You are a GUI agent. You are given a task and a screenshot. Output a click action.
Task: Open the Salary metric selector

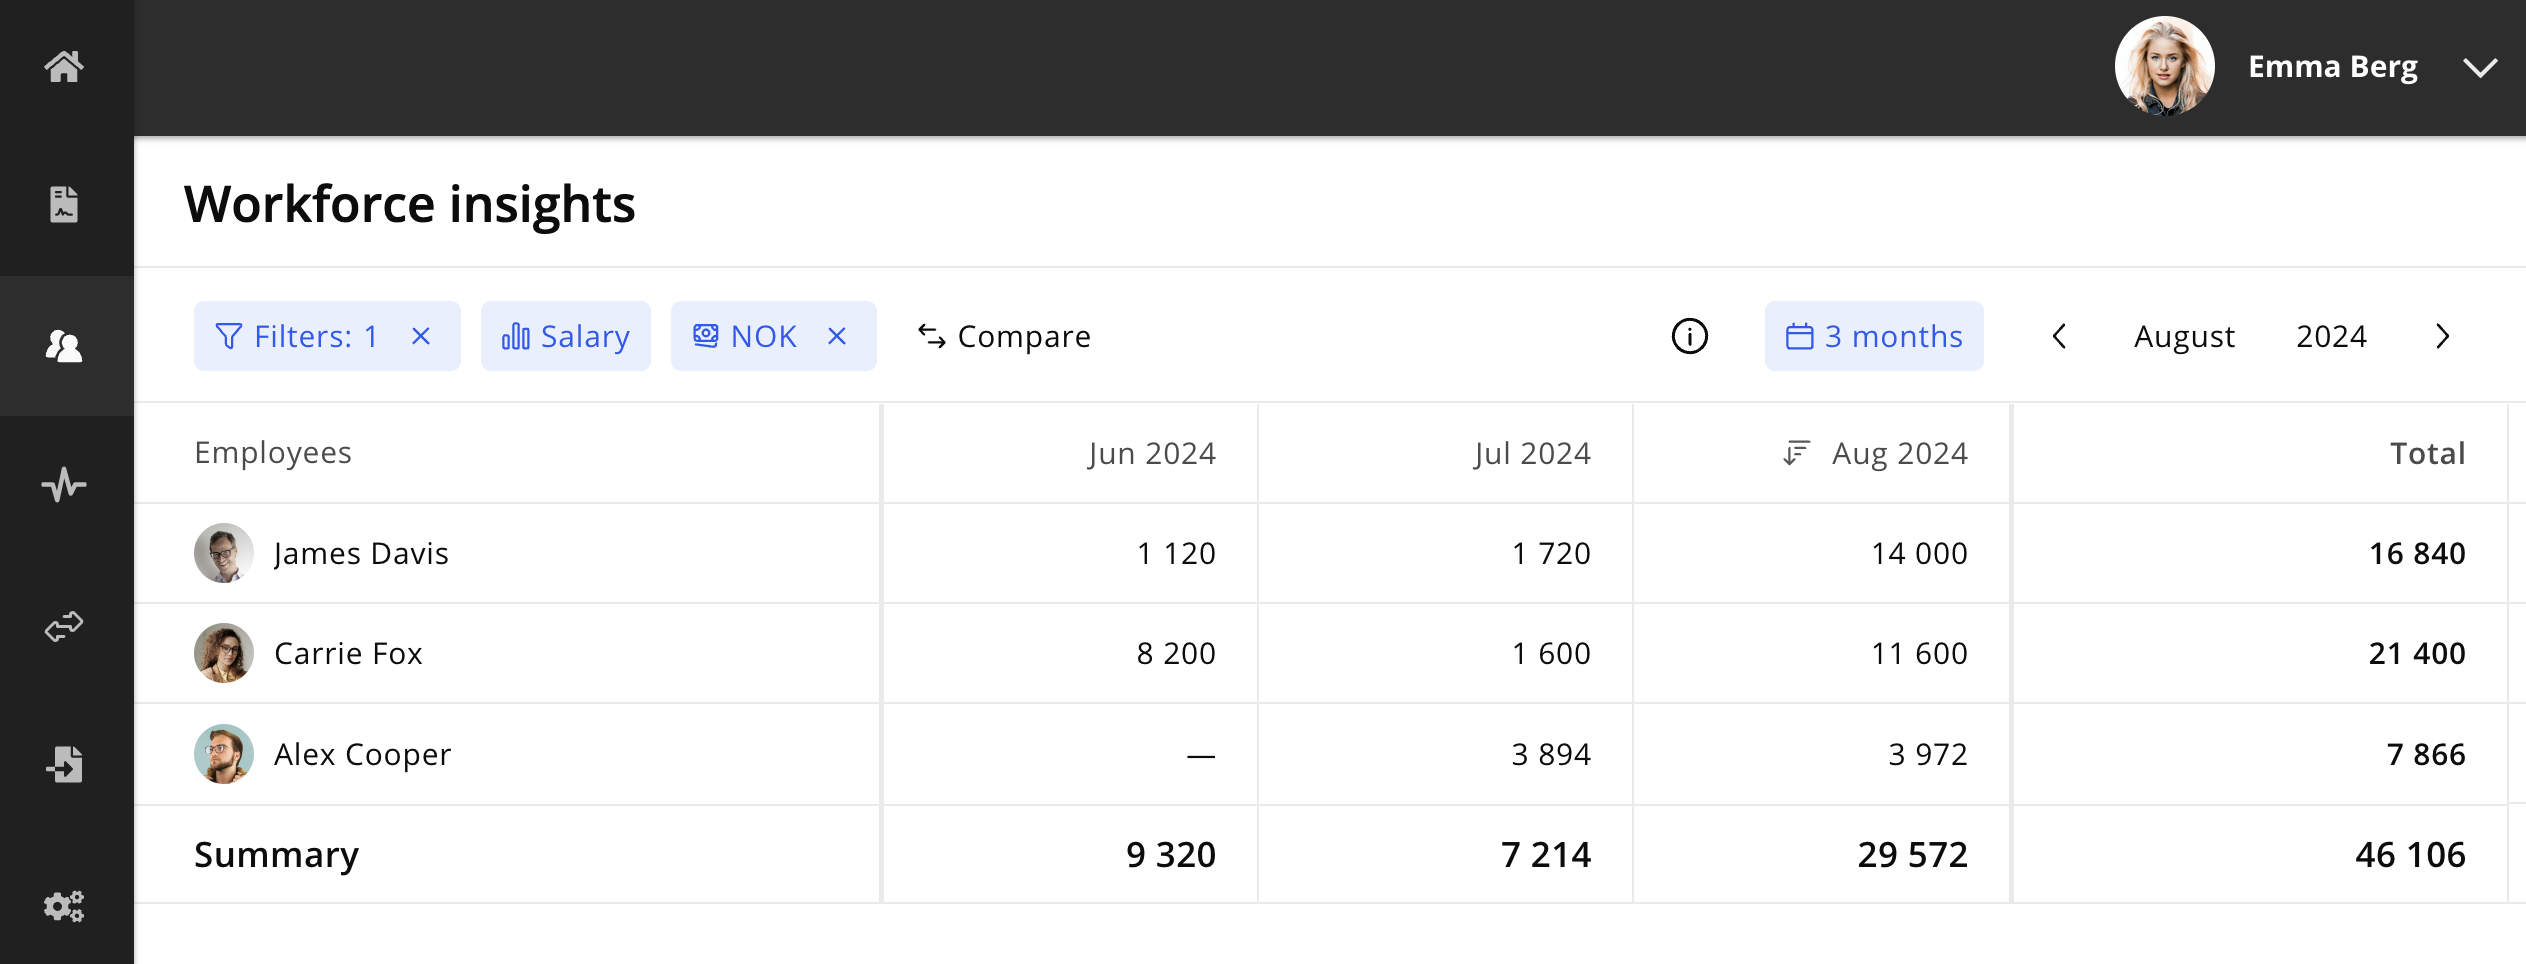point(565,337)
